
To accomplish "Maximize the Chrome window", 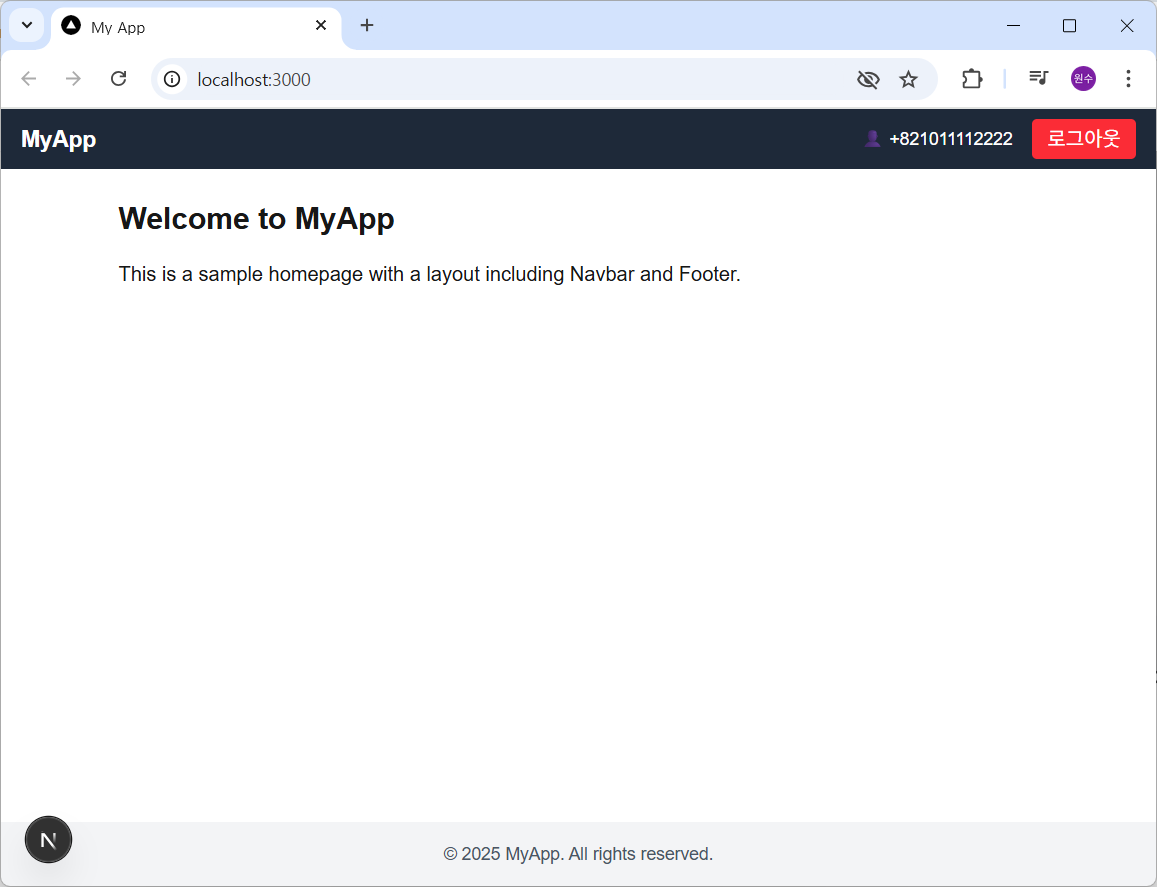I will tap(1069, 26).
